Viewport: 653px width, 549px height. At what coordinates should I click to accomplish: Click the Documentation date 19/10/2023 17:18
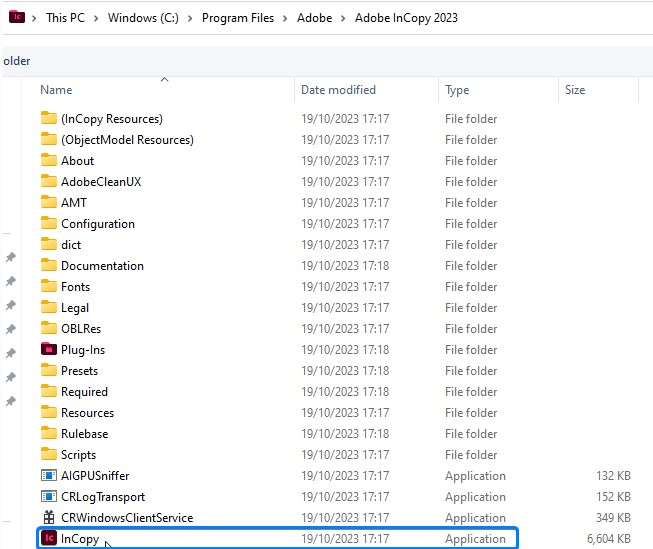pos(345,266)
